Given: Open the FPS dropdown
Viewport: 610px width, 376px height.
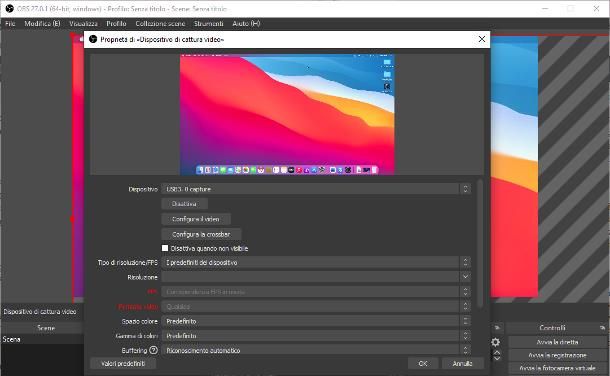Looking at the screenshot, I should pos(316,292).
